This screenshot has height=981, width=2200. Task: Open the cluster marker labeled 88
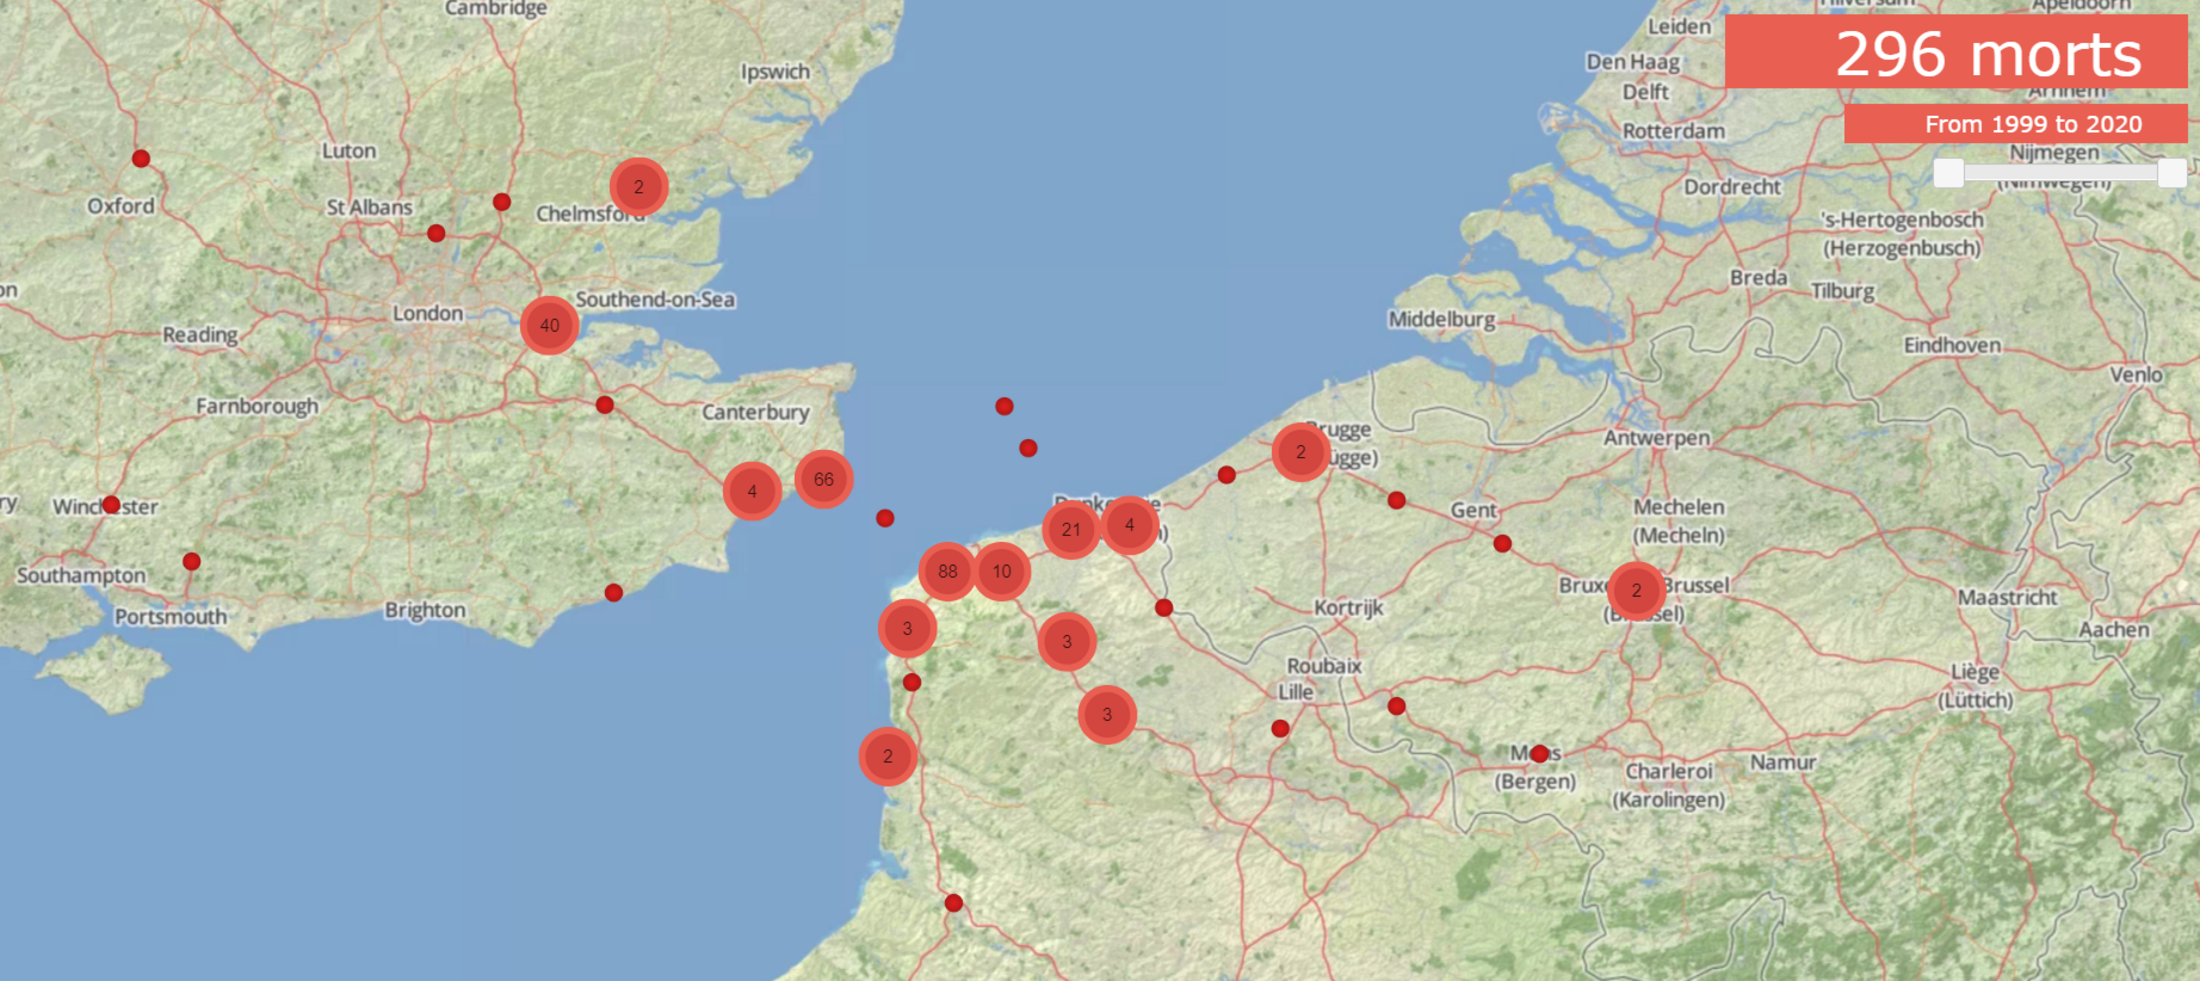click(x=947, y=571)
